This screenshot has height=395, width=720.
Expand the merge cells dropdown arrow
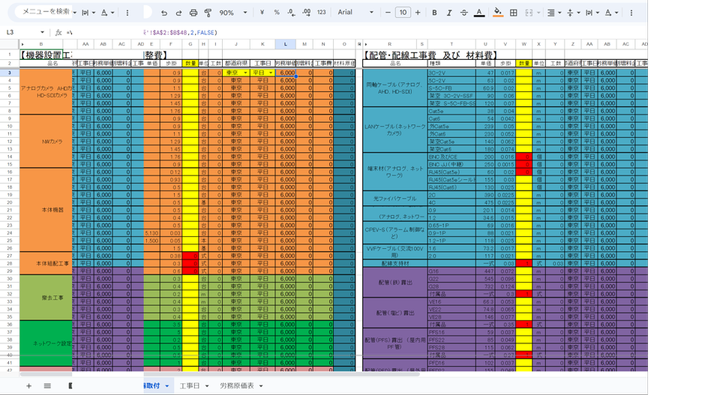coord(539,13)
